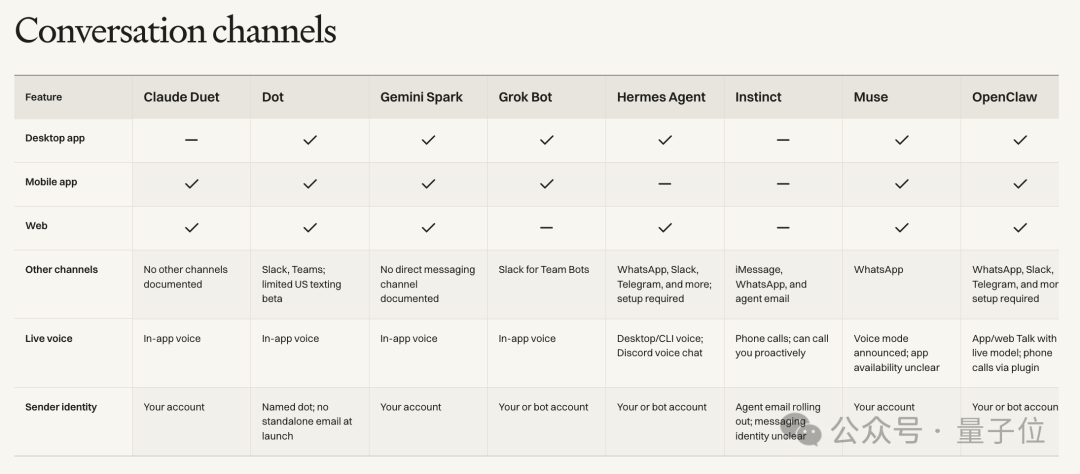The height and width of the screenshot is (474, 1080).
Task: Click the Hermes Agent column header
Action: point(661,97)
